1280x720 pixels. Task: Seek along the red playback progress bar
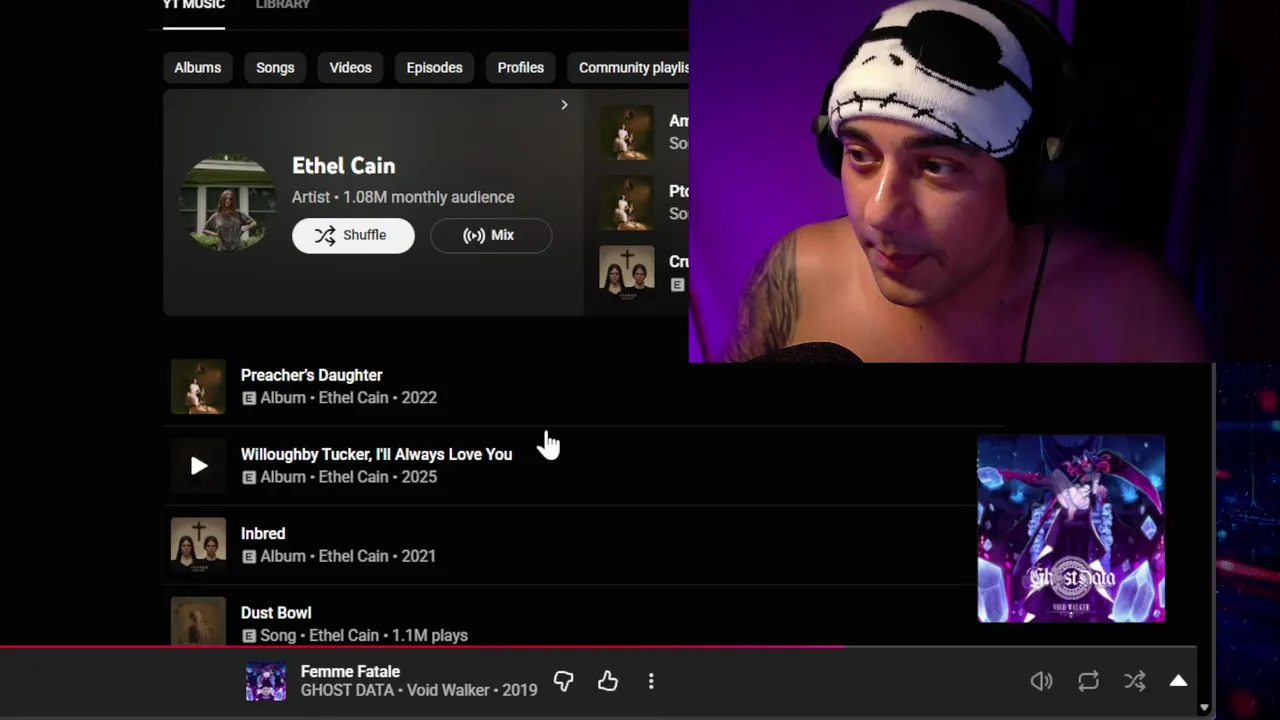[x=598, y=647]
